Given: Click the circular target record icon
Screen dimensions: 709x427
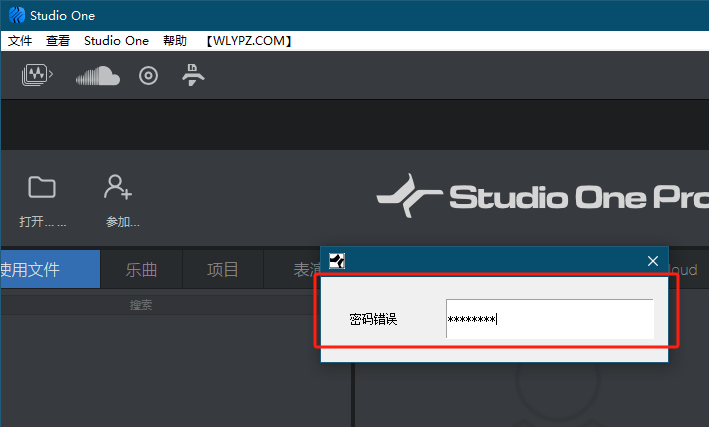Looking at the screenshot, I should coord(148,76).
